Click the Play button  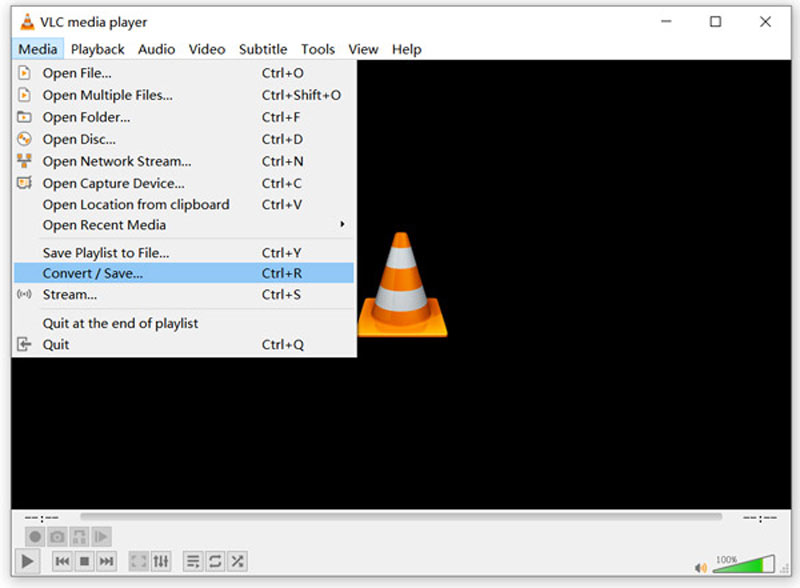pyautogui.click(x=27, y=560)
